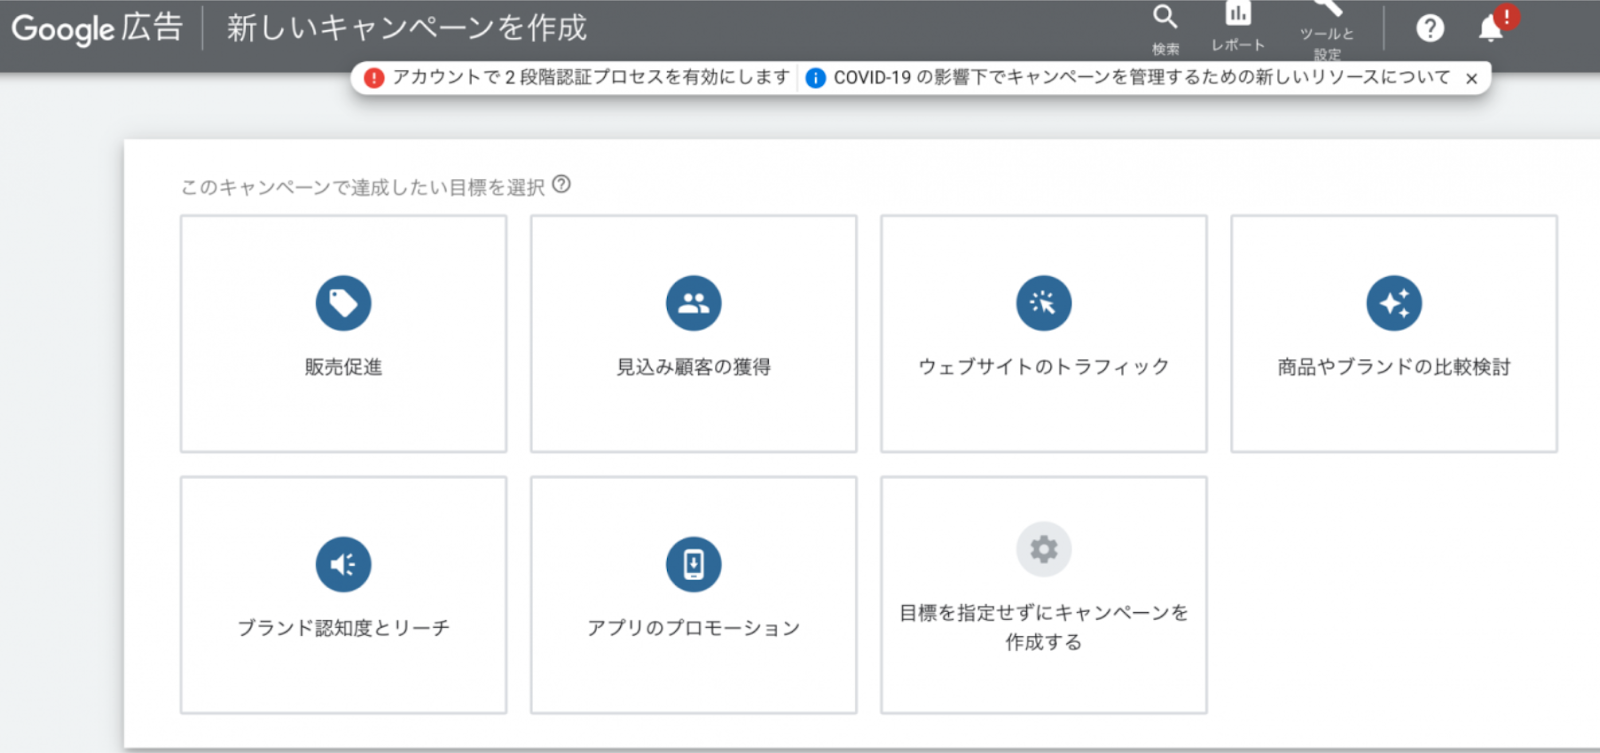Image resolution: width=1600 pixels, height=753 pixels.
Task: Open ツールと設定 wrench icon
Action: coord(1327,8)
